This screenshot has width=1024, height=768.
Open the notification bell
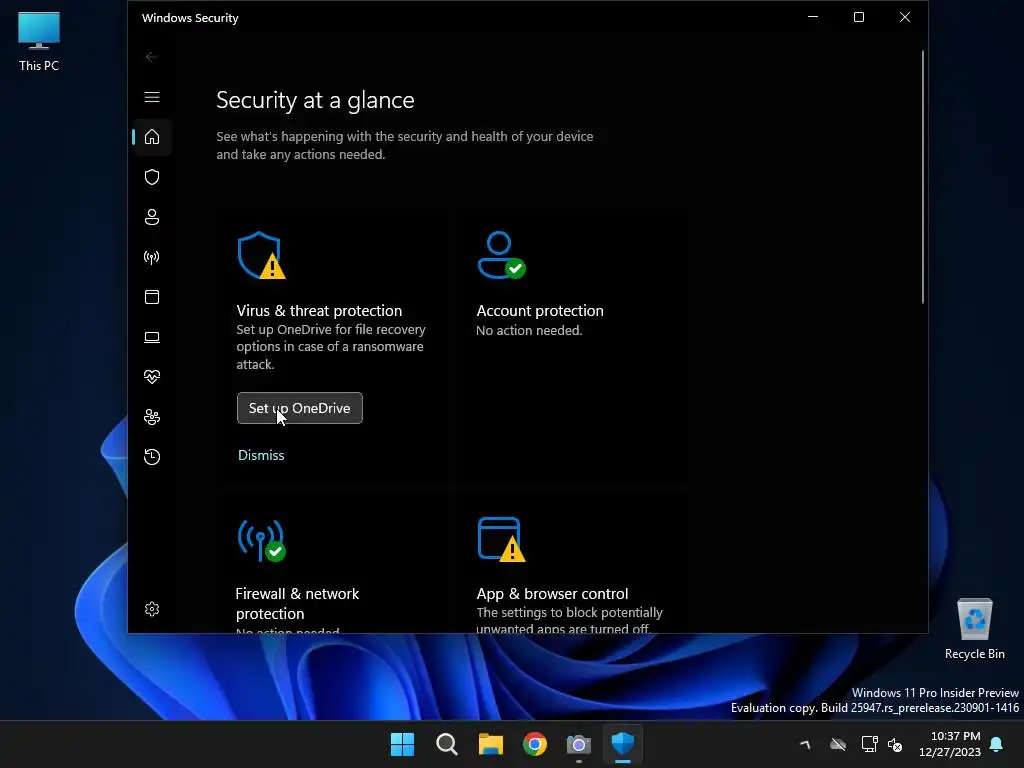tap(997, 744)
